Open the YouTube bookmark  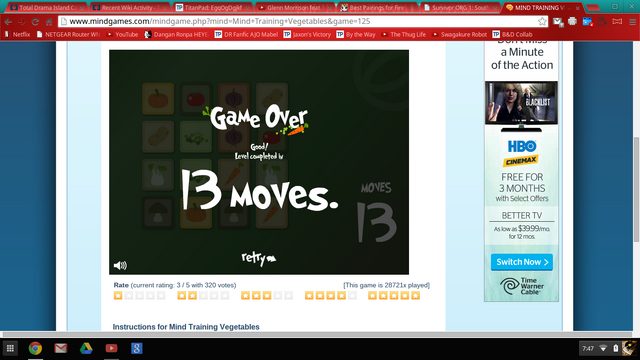(122, 35)
